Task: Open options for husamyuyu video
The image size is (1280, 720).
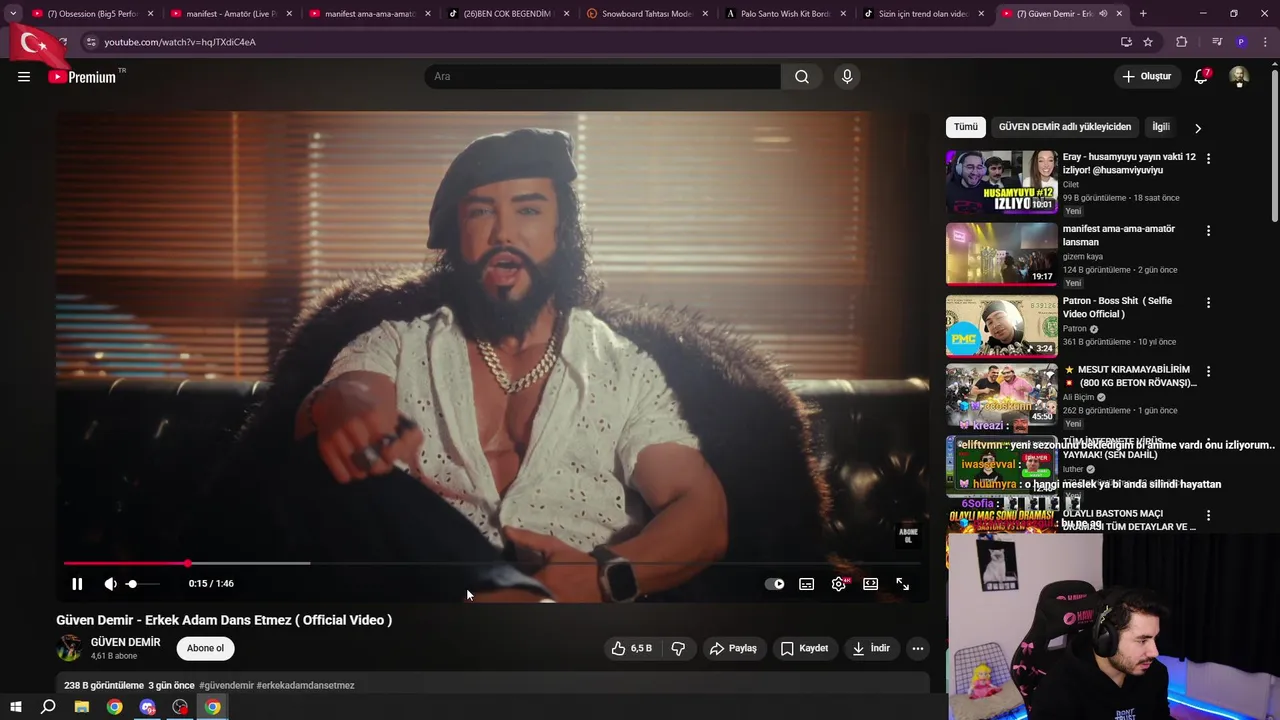Action: pyautogui.click(x=1208, y=159)
